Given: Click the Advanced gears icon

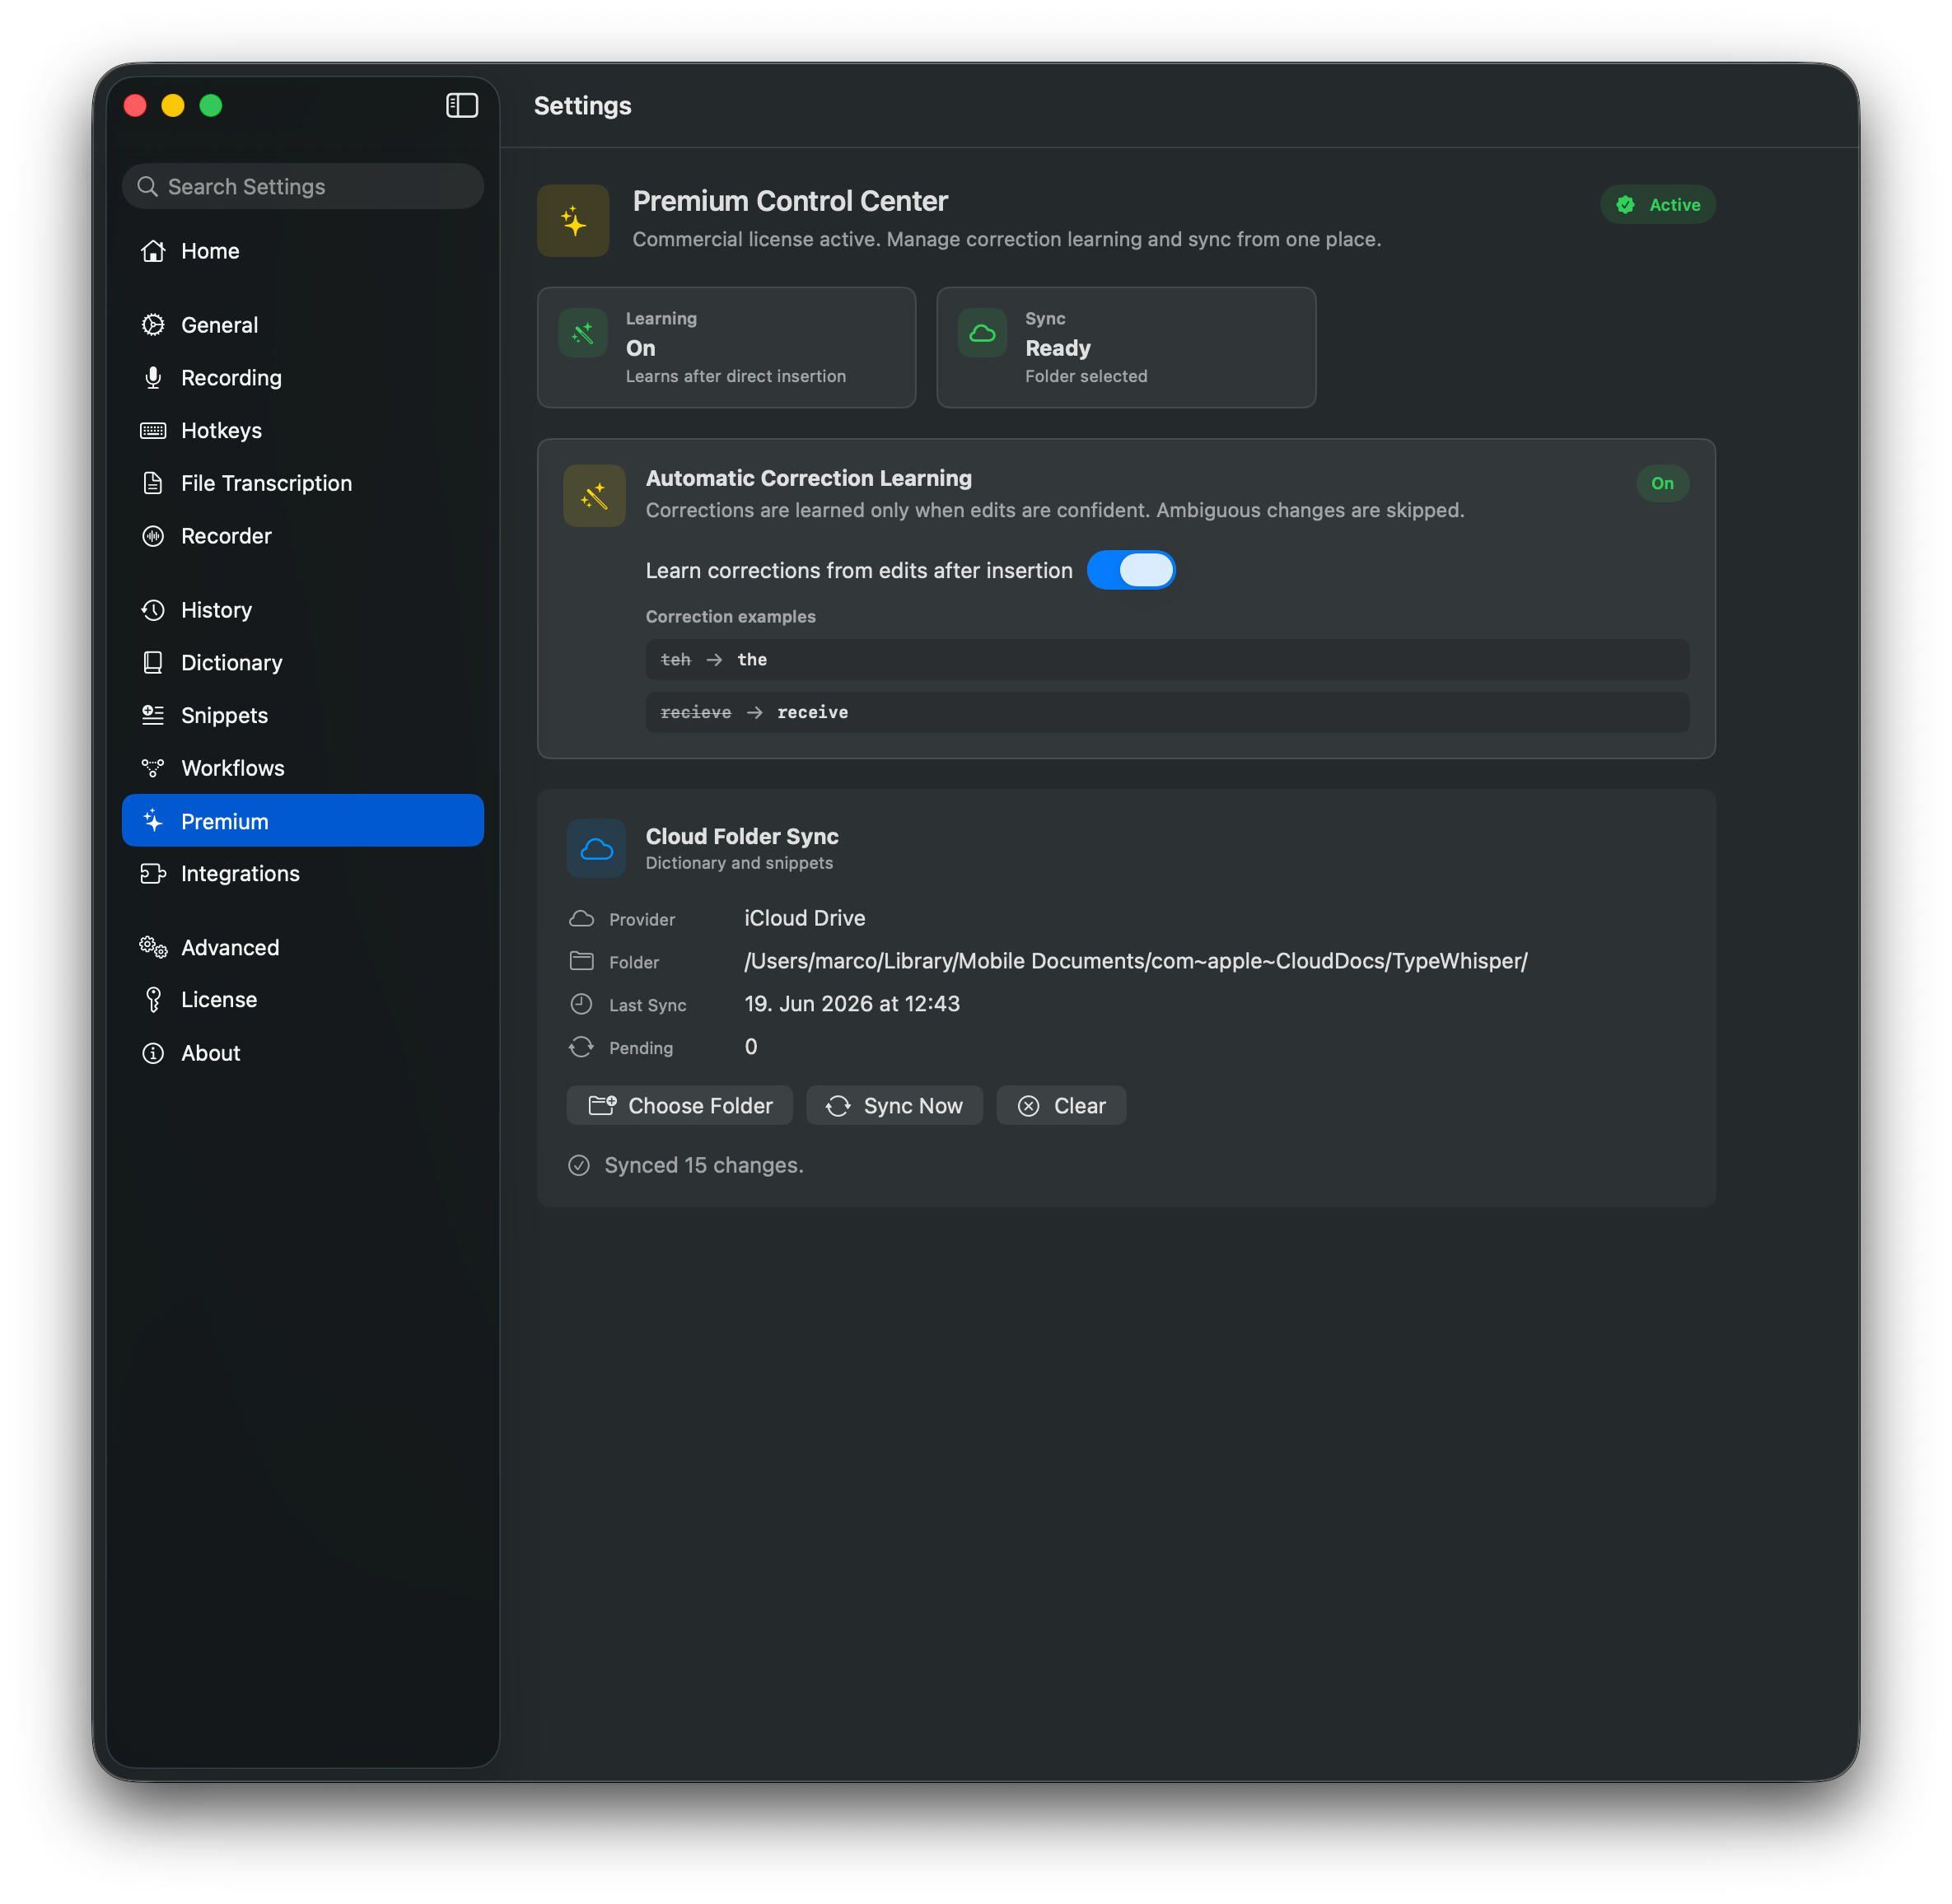Looking at the screenshot, I should 153,947.
